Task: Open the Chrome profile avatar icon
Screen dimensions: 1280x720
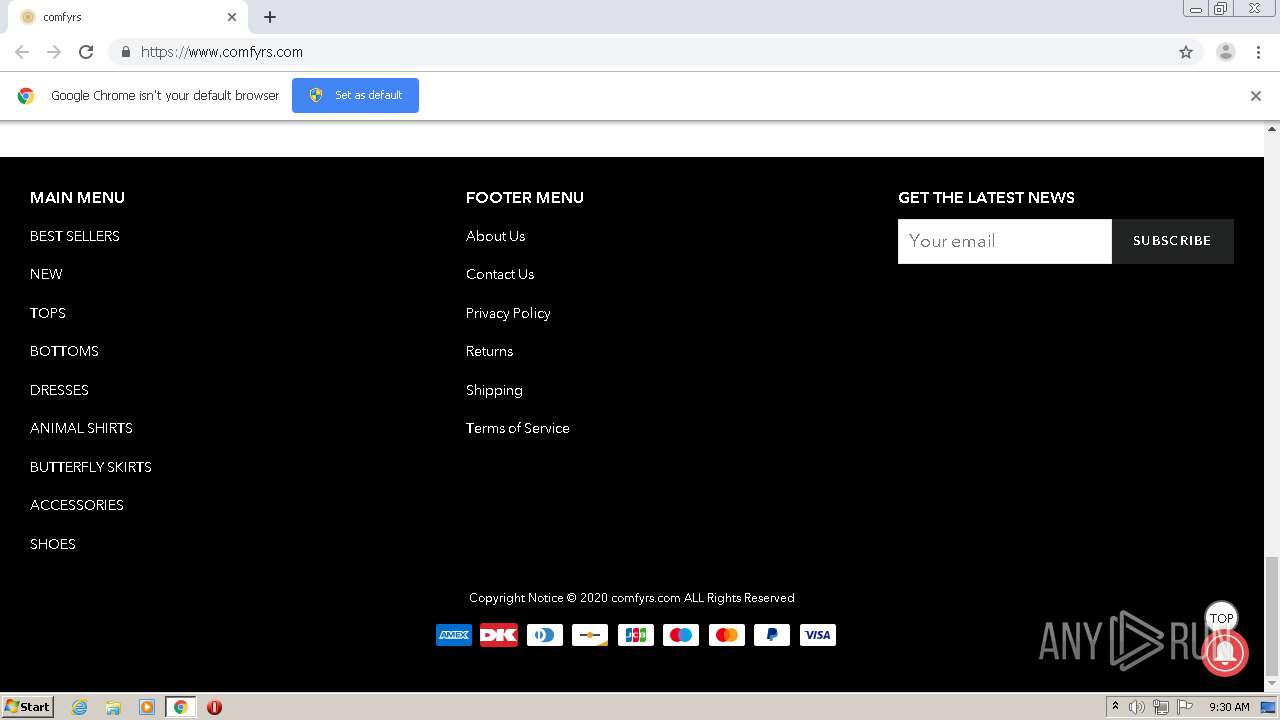Action: click(1226, 52)
